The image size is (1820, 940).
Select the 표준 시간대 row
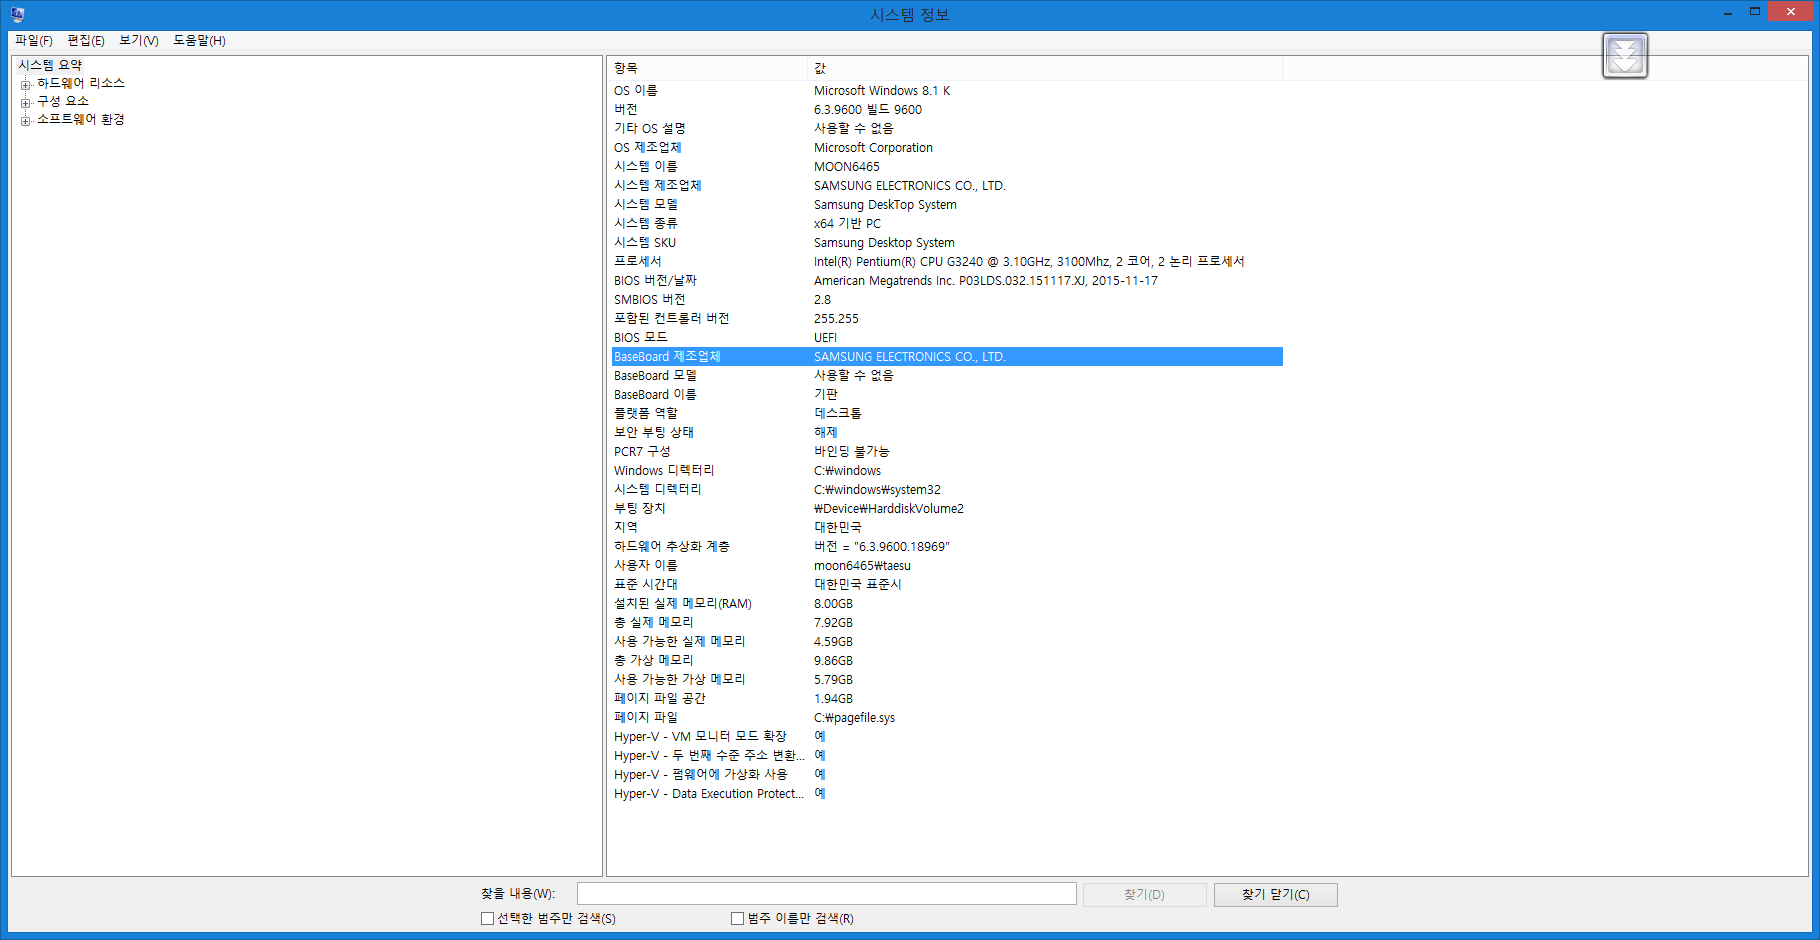click(947, 585)
